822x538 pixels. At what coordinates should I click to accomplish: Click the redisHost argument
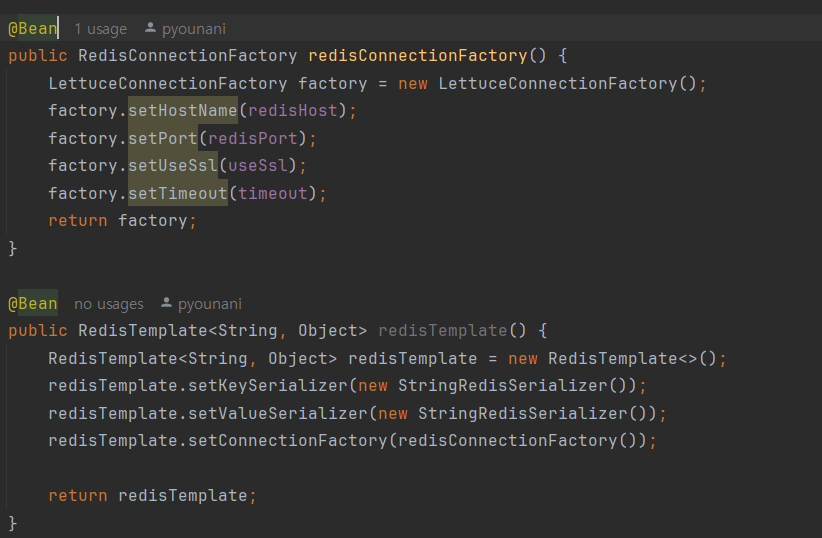pyautogui.click(x=293, y=111)
